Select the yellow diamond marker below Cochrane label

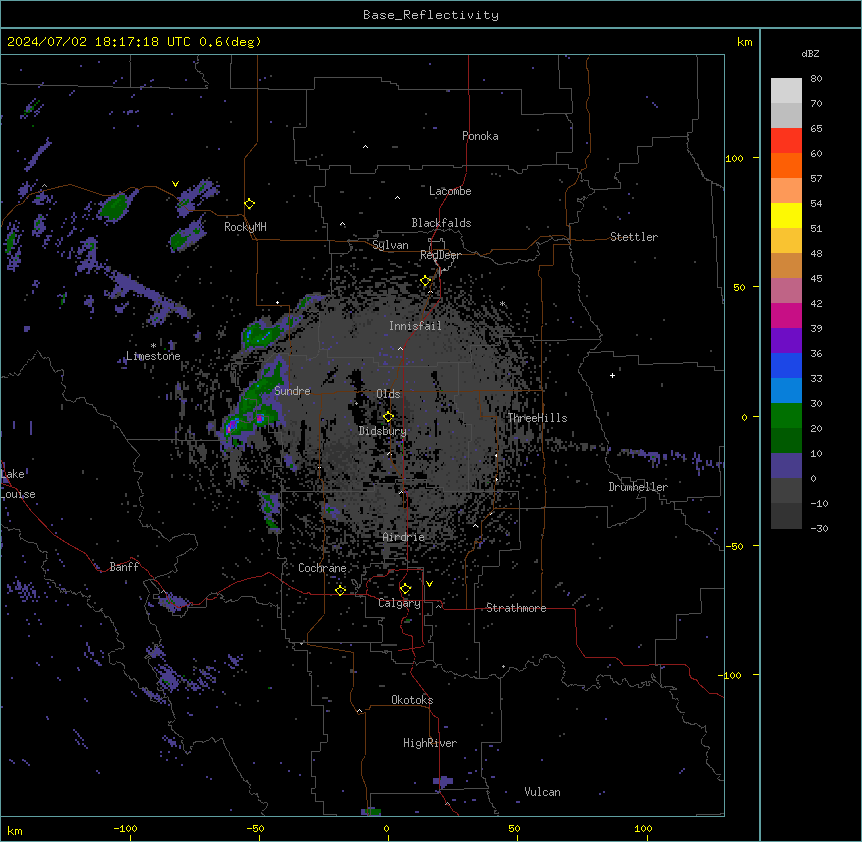click(x=341, y=590)
